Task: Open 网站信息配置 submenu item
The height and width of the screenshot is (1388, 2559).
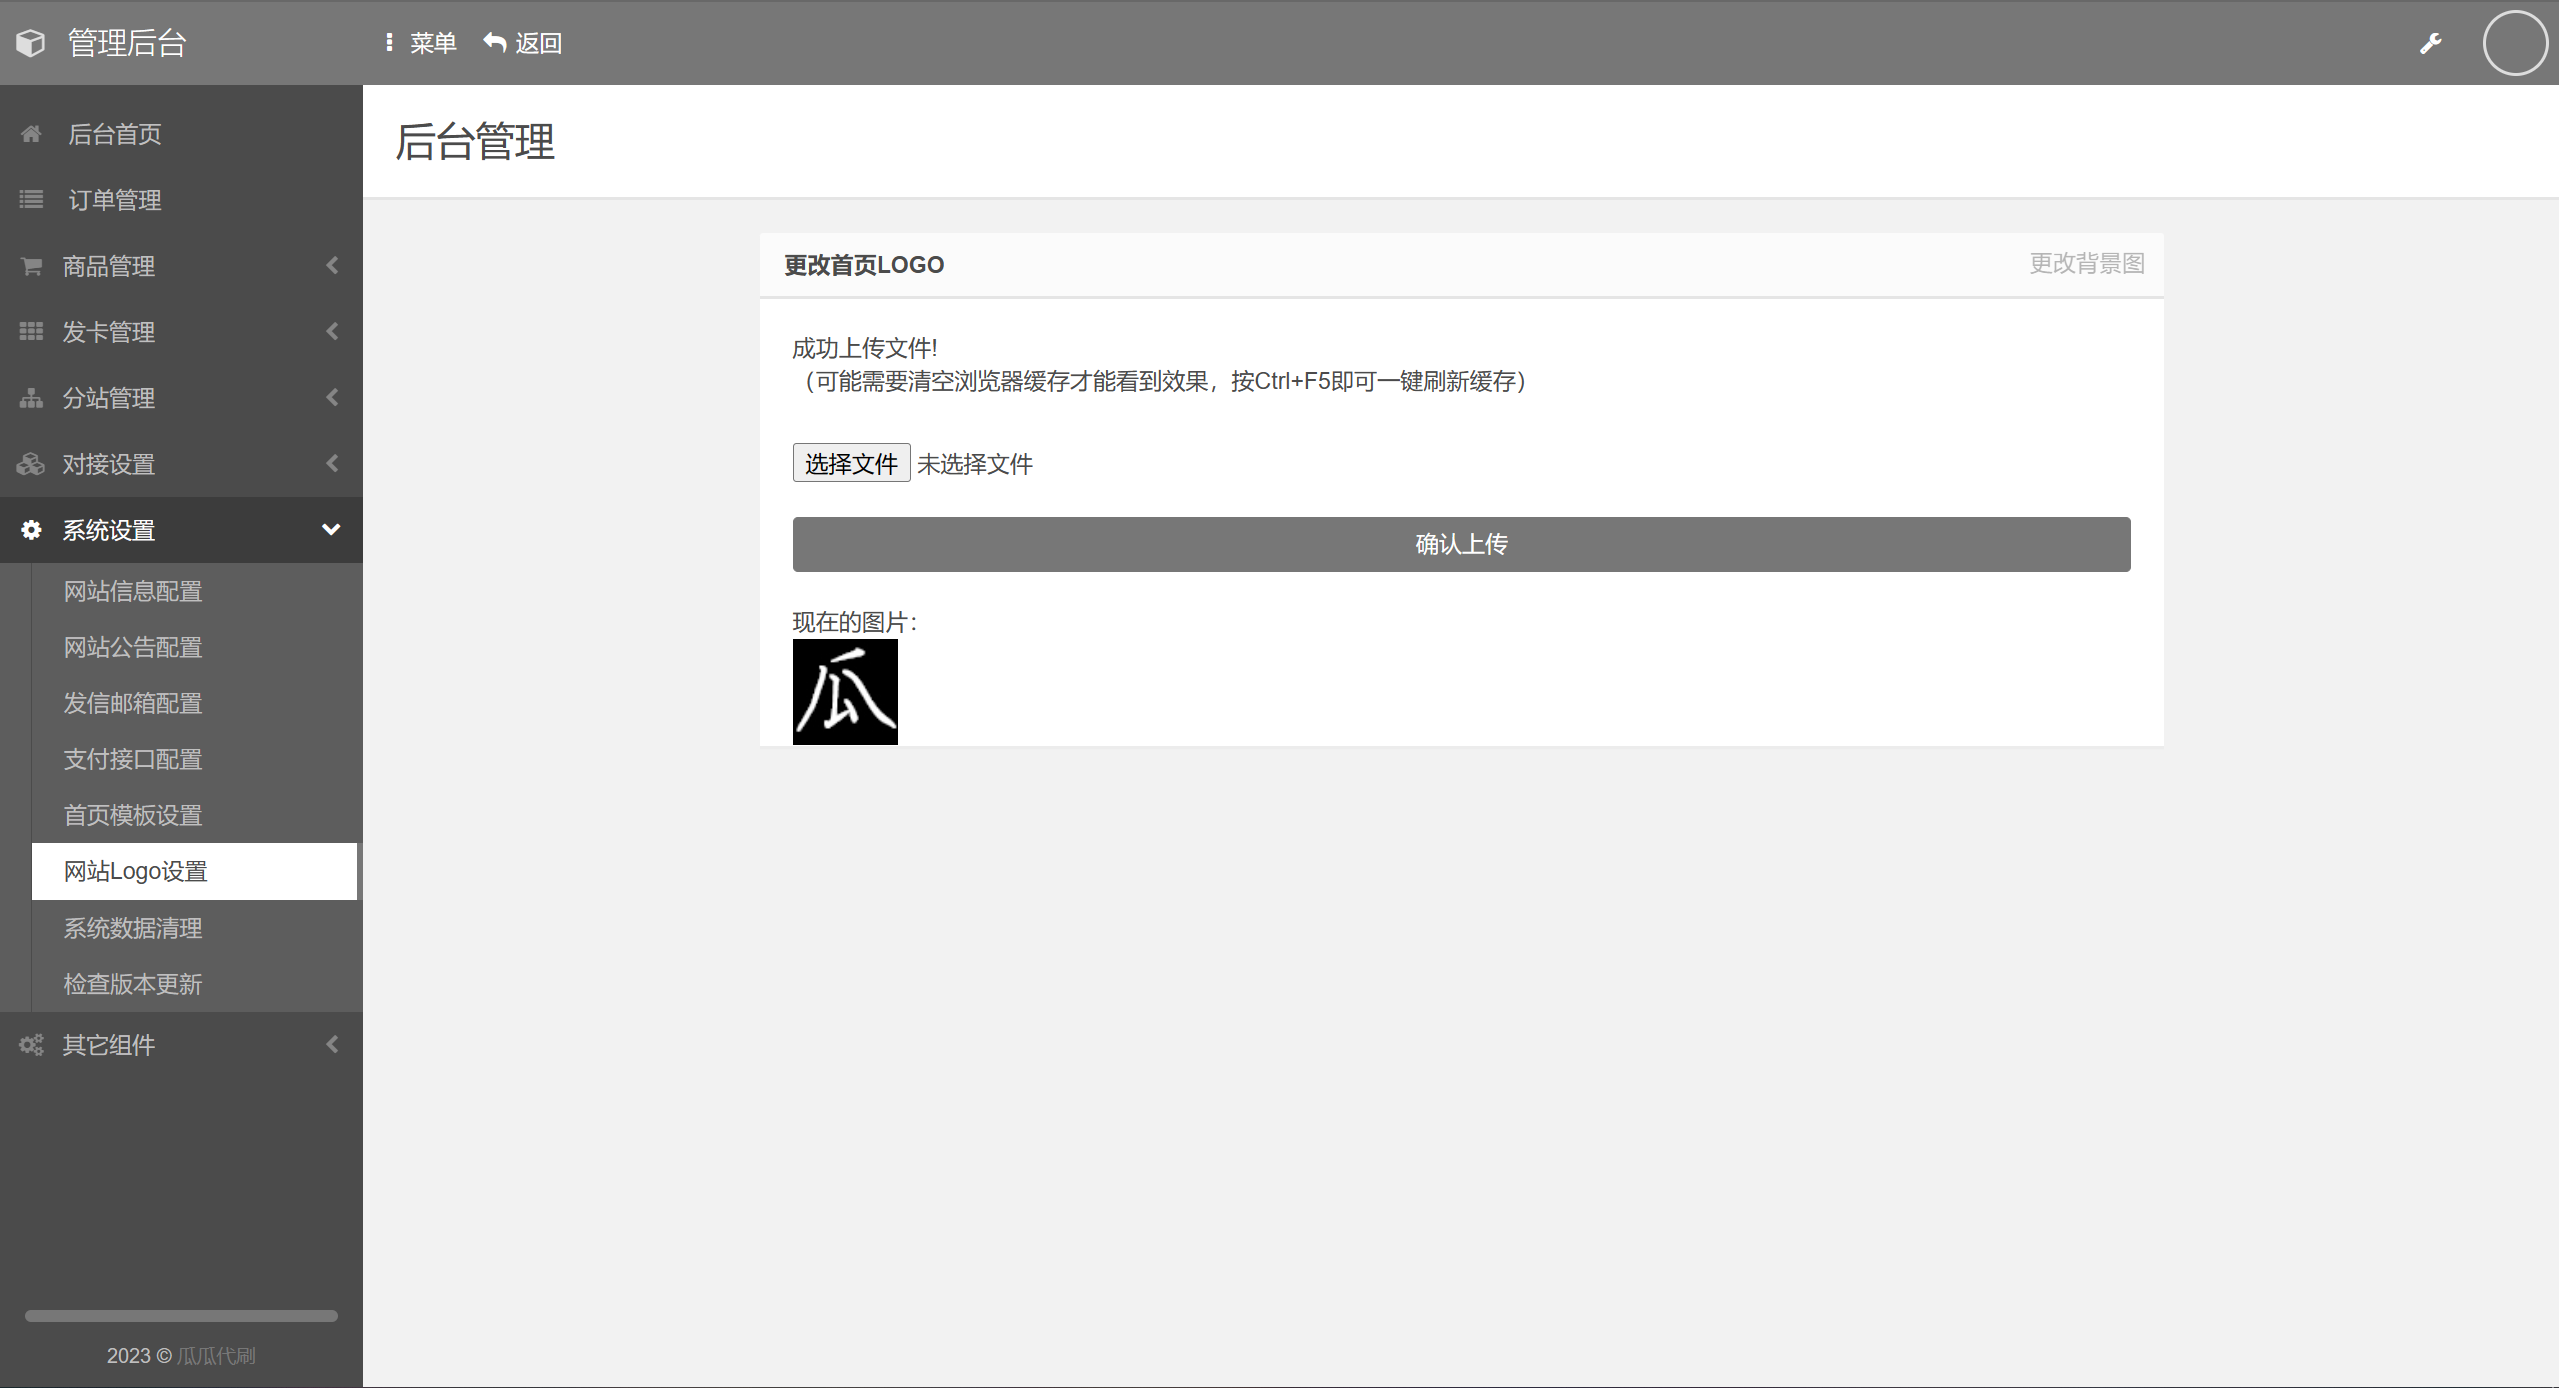Action: (x=133, y=592)
